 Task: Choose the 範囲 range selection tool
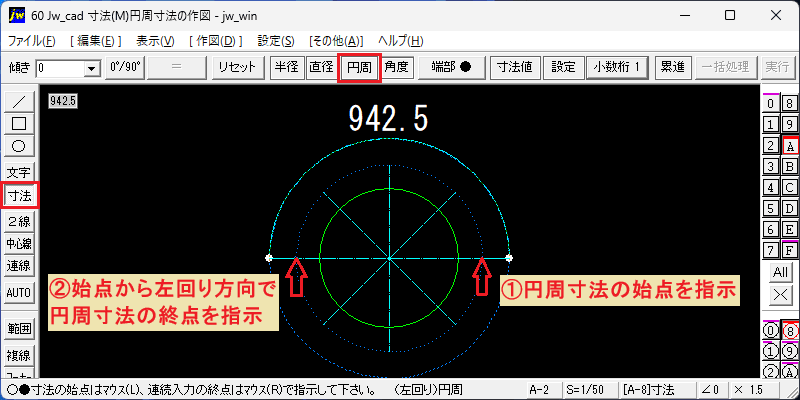pyautogui.click(x=19, y=329)
